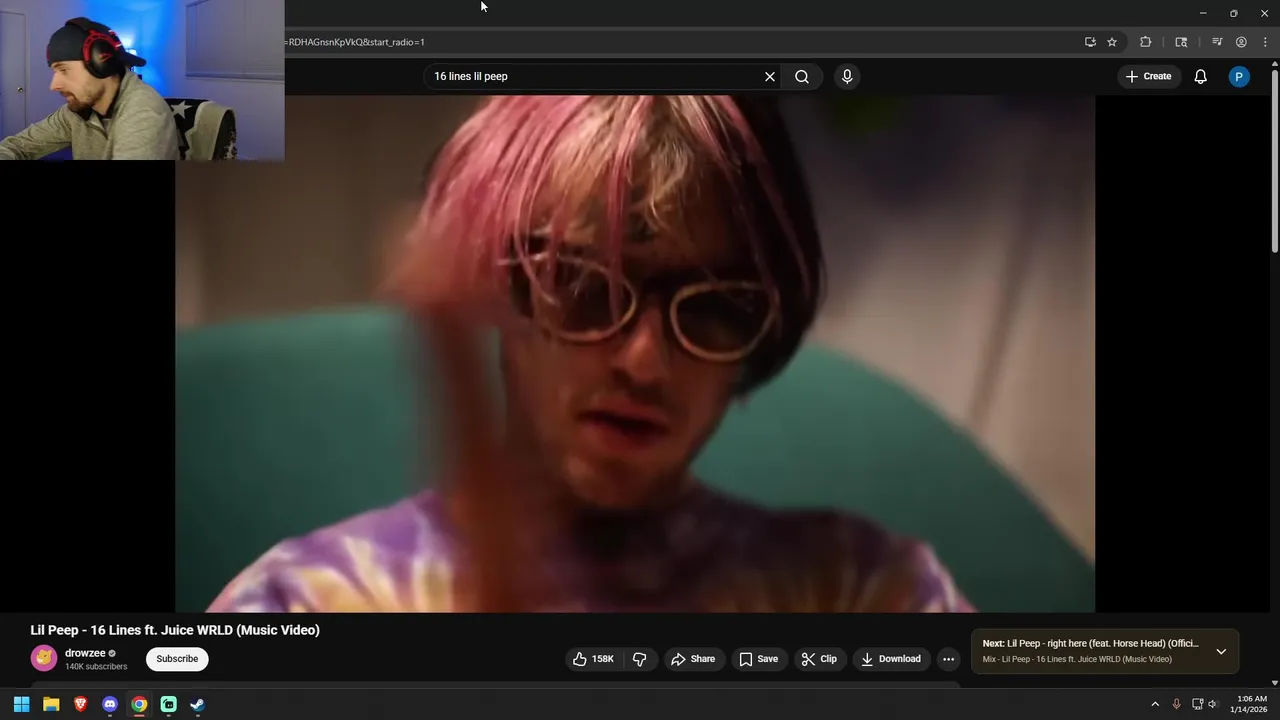Bookmark this tab with the star icon
1280x720 pixels.
[x=1112, y=42]
